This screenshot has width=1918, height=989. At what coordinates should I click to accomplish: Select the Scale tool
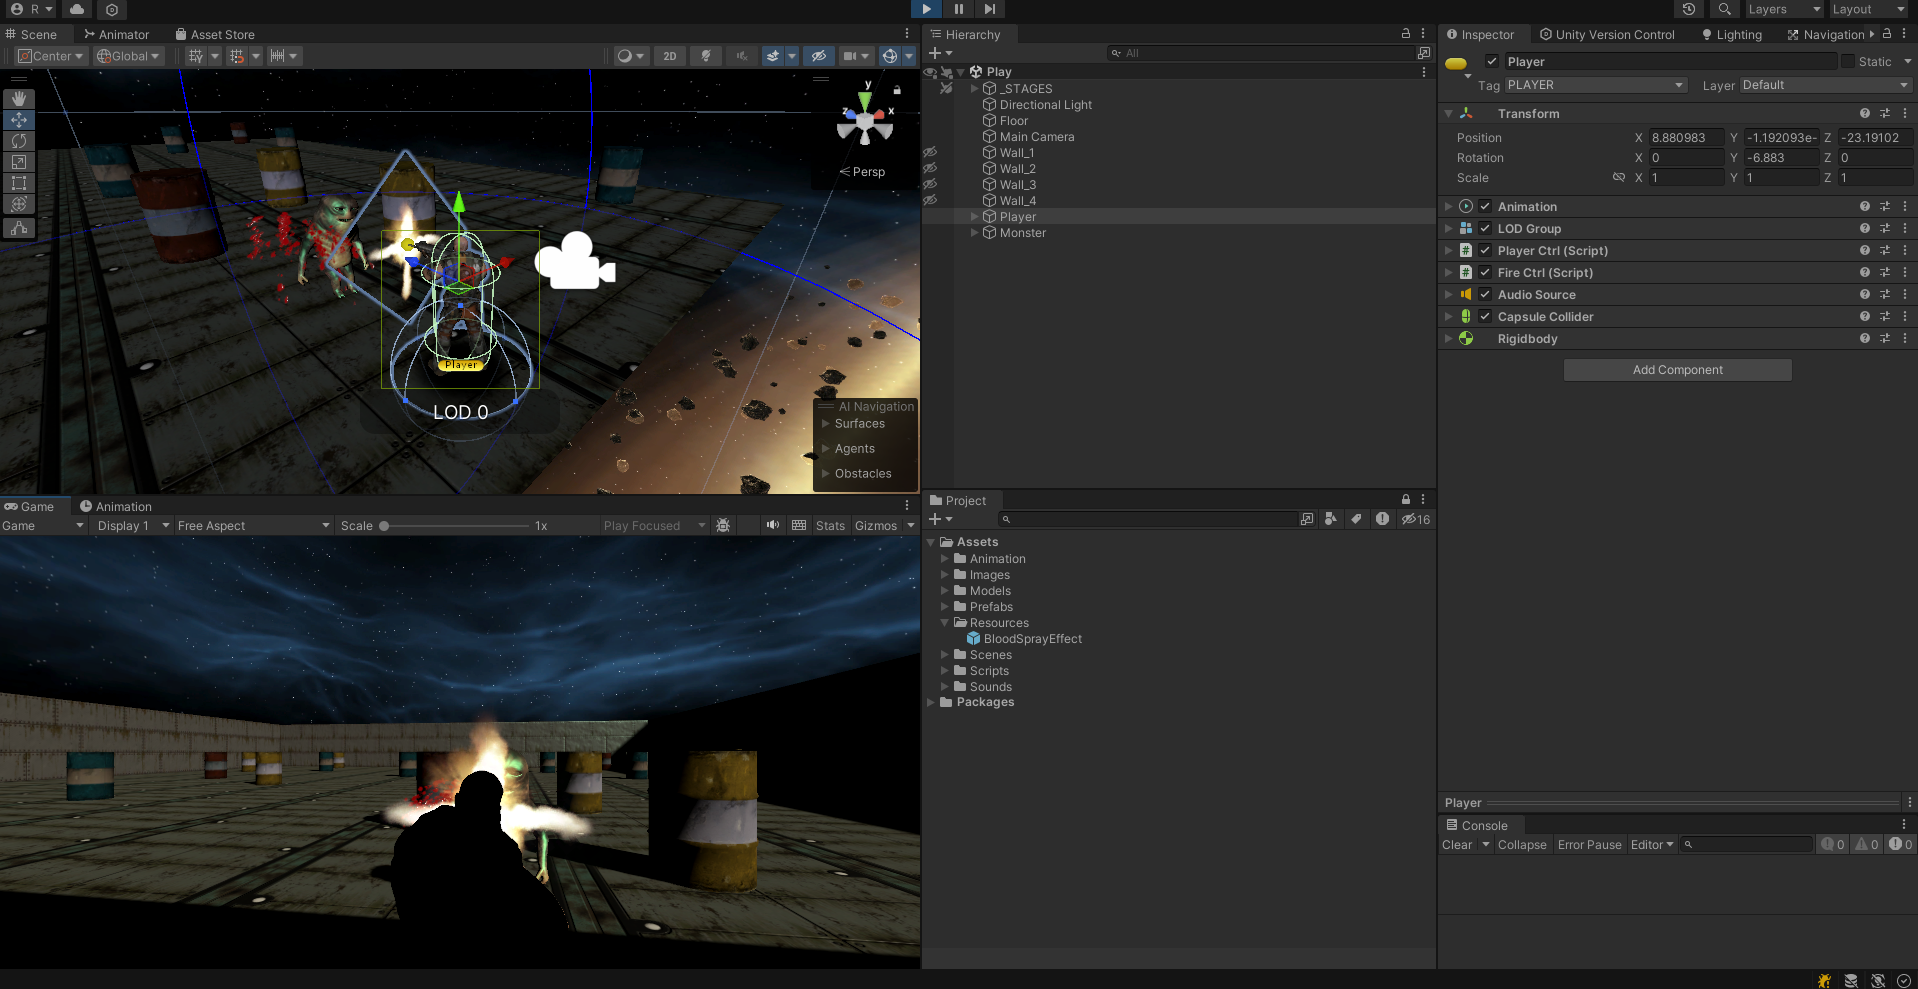pyautogui.click(x=18, y=161)
